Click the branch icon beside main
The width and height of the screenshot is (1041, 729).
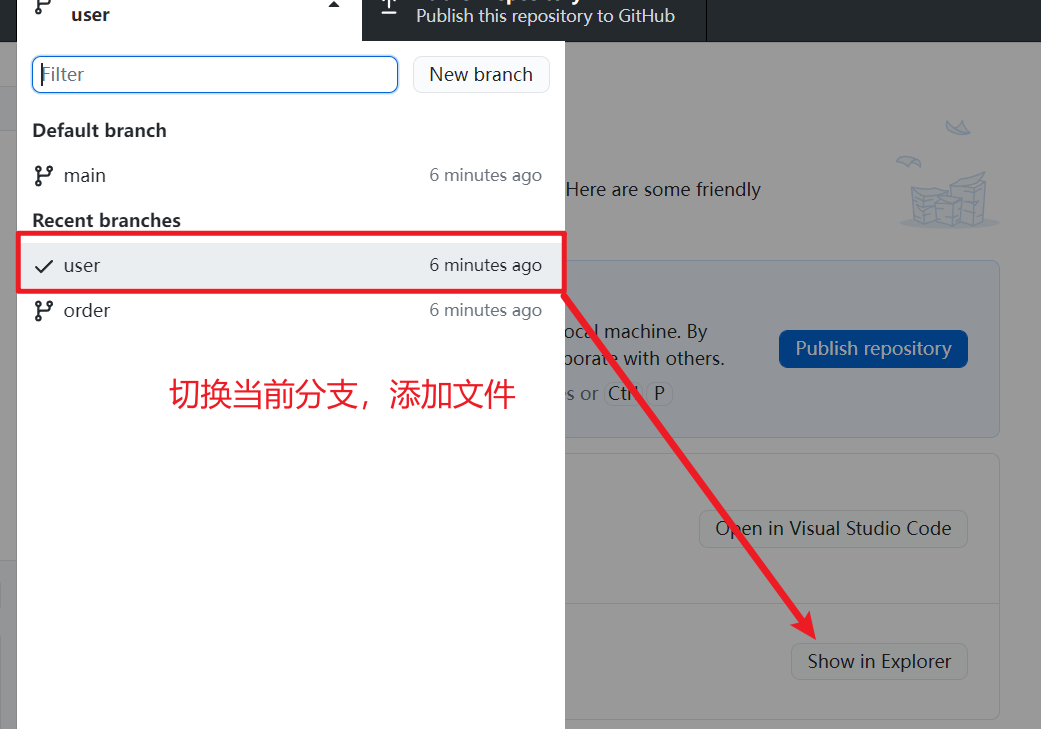coord(43,176)
